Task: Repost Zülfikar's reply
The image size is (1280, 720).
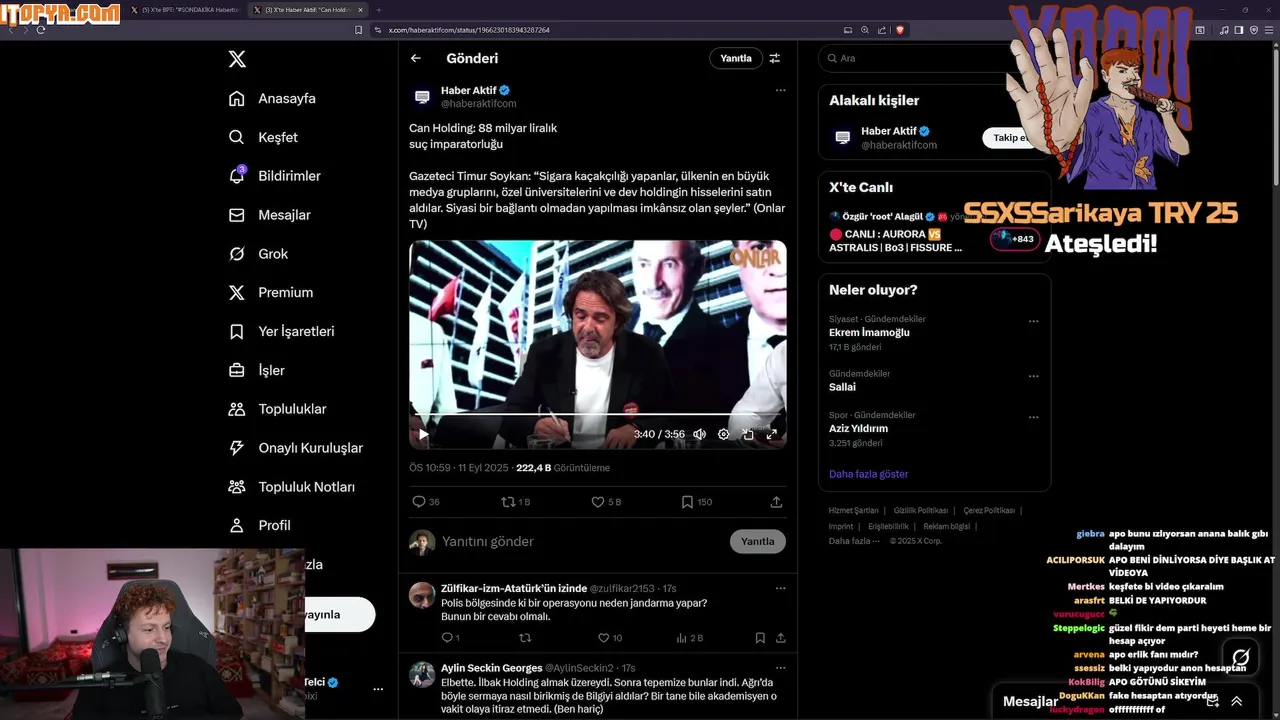Action: click(525, 638)
